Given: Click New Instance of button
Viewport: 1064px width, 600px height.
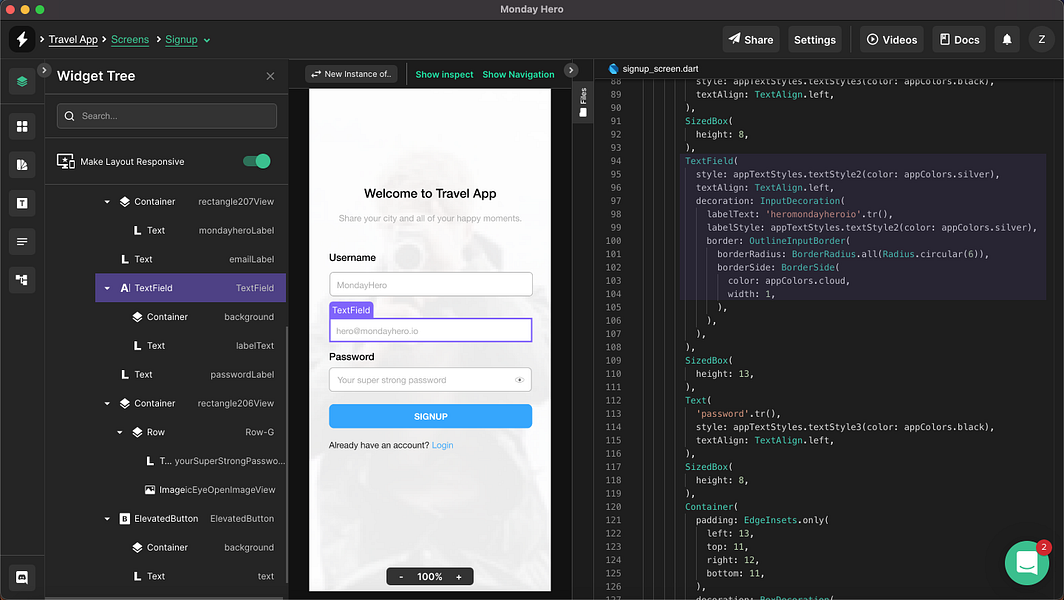Looking at the screenshot, I should click(x=352, y=74).
